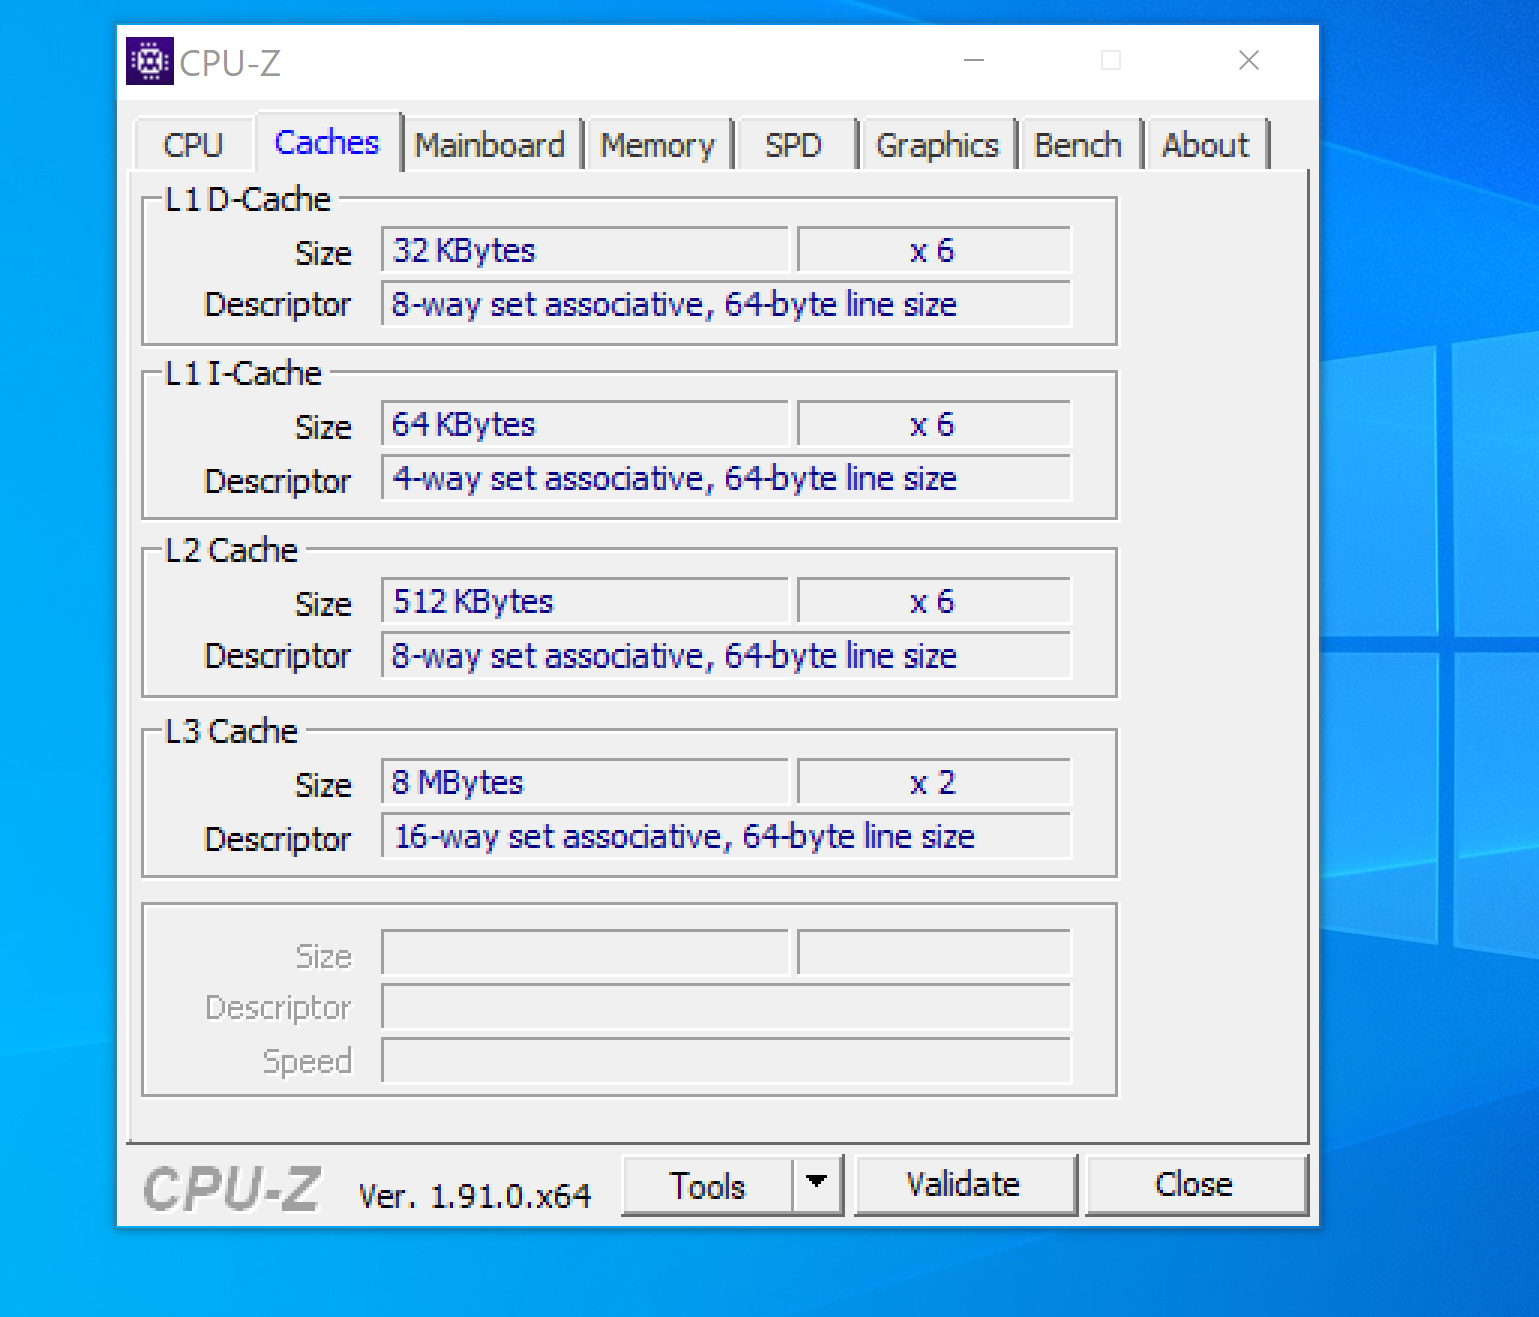Click L1 D-Cache count field x 6
The image size is (1539, 1317).
click(x=934, y=250)
